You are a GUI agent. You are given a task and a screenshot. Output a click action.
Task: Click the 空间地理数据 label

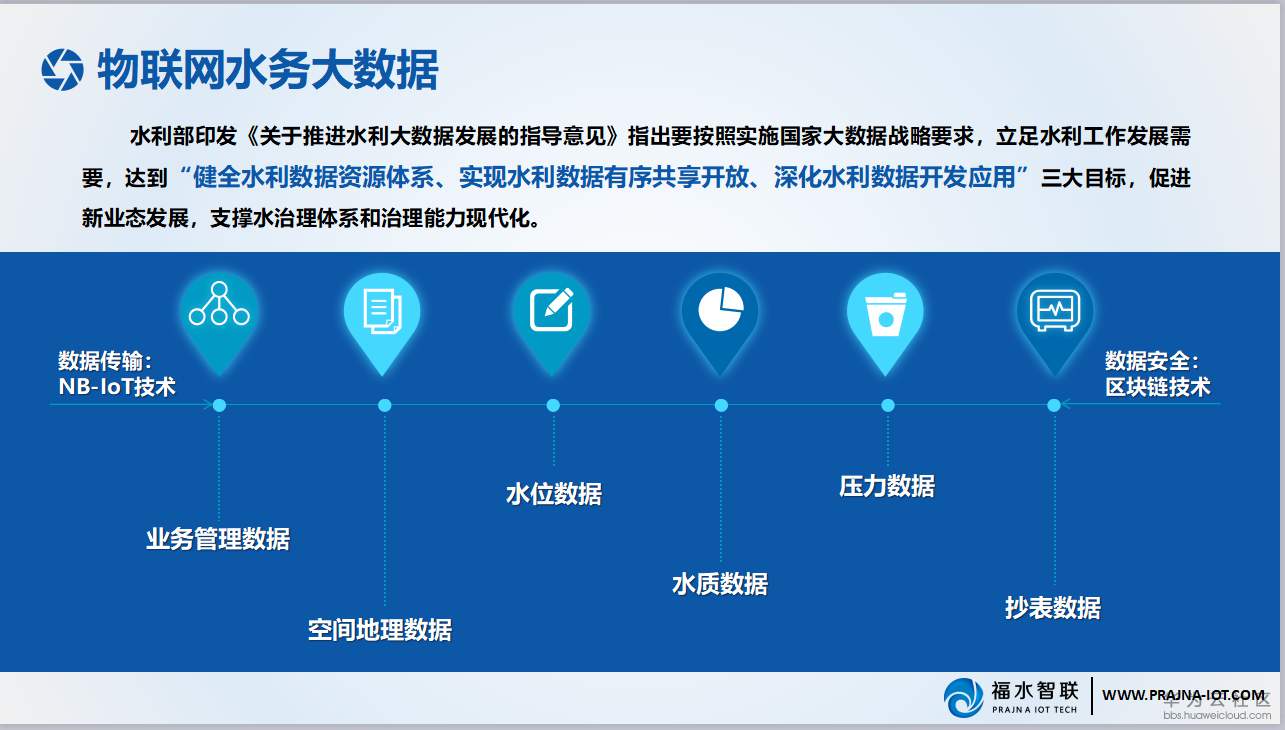(x=380, y=629)
